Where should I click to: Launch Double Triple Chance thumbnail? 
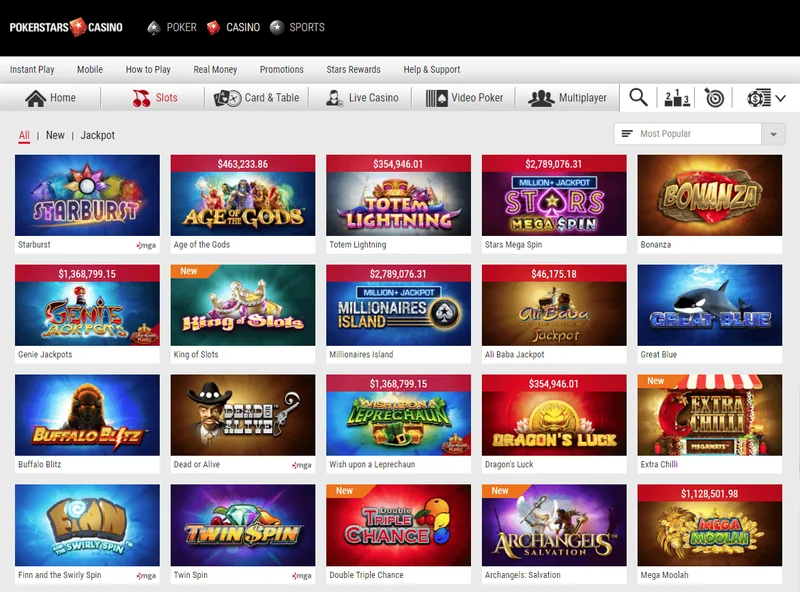398,525
